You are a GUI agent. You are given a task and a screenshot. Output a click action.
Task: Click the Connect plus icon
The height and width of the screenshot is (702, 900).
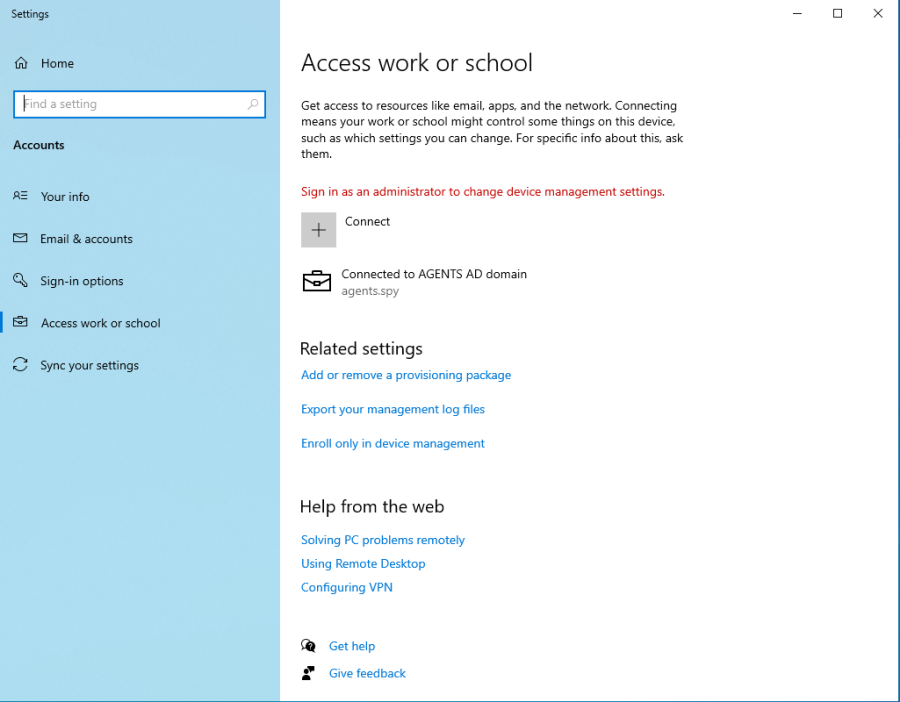(318, 229)
